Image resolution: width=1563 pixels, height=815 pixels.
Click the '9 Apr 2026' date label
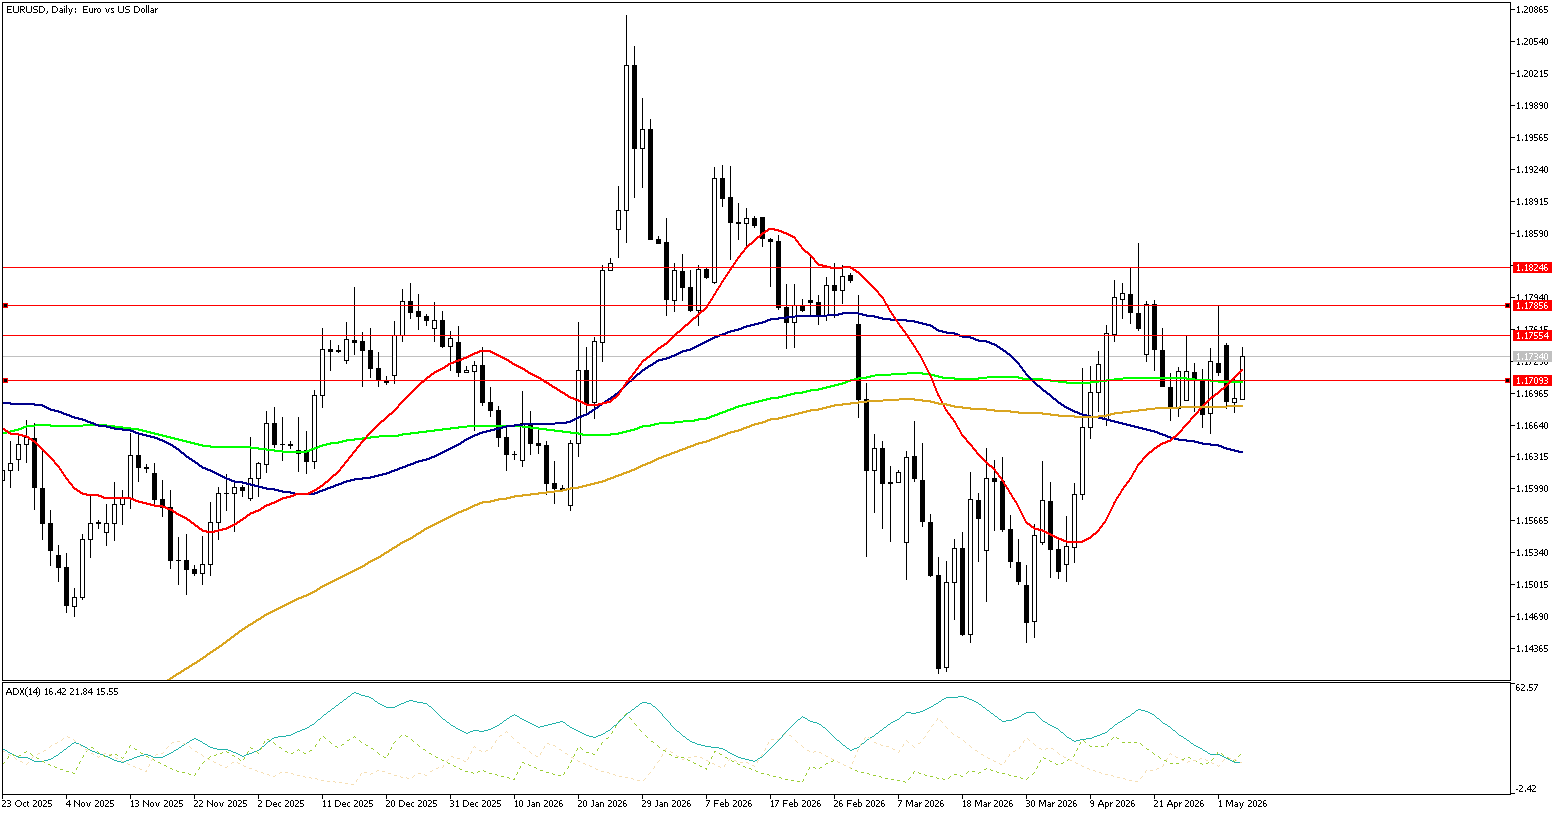point(1113,803)
